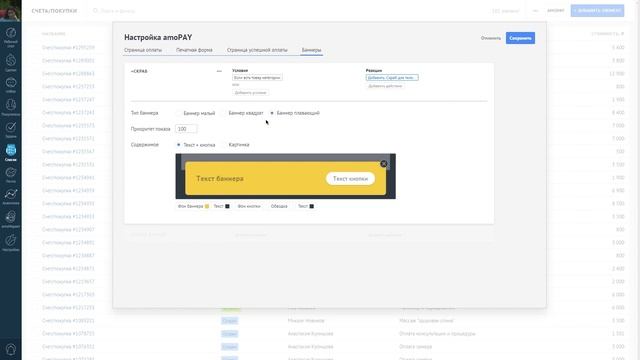This screenshot has height=360, width=640.
Task: Click Отменить in the amoPAY dialog
Action: tap(491, 38)
